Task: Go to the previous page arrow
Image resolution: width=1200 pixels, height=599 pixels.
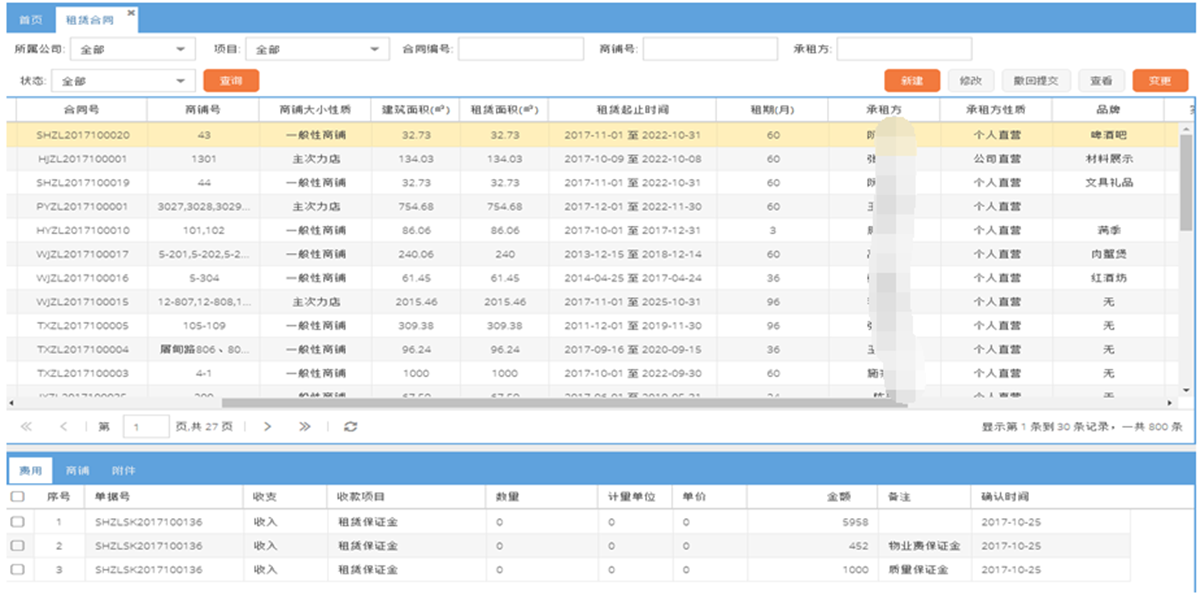Action: 64,427
